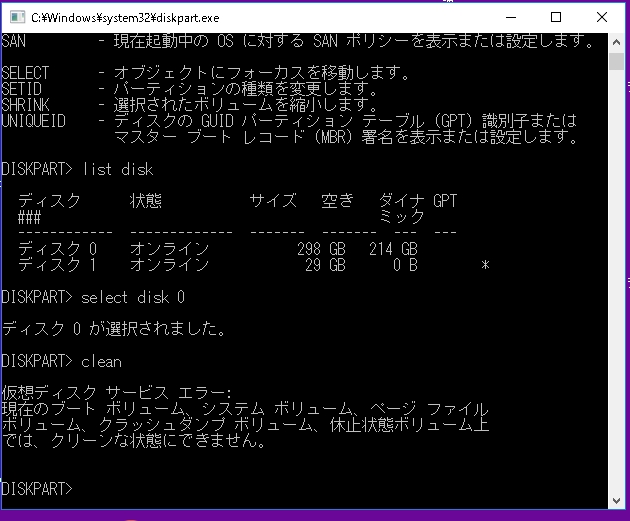
Task: Click the GPT asterisk for disk 1
Action: (x=485, y=265)
